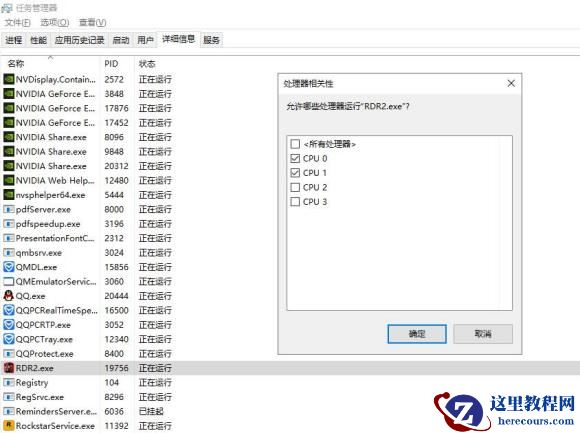
Task: Click PID value 2572
Action: click(114, 80)
